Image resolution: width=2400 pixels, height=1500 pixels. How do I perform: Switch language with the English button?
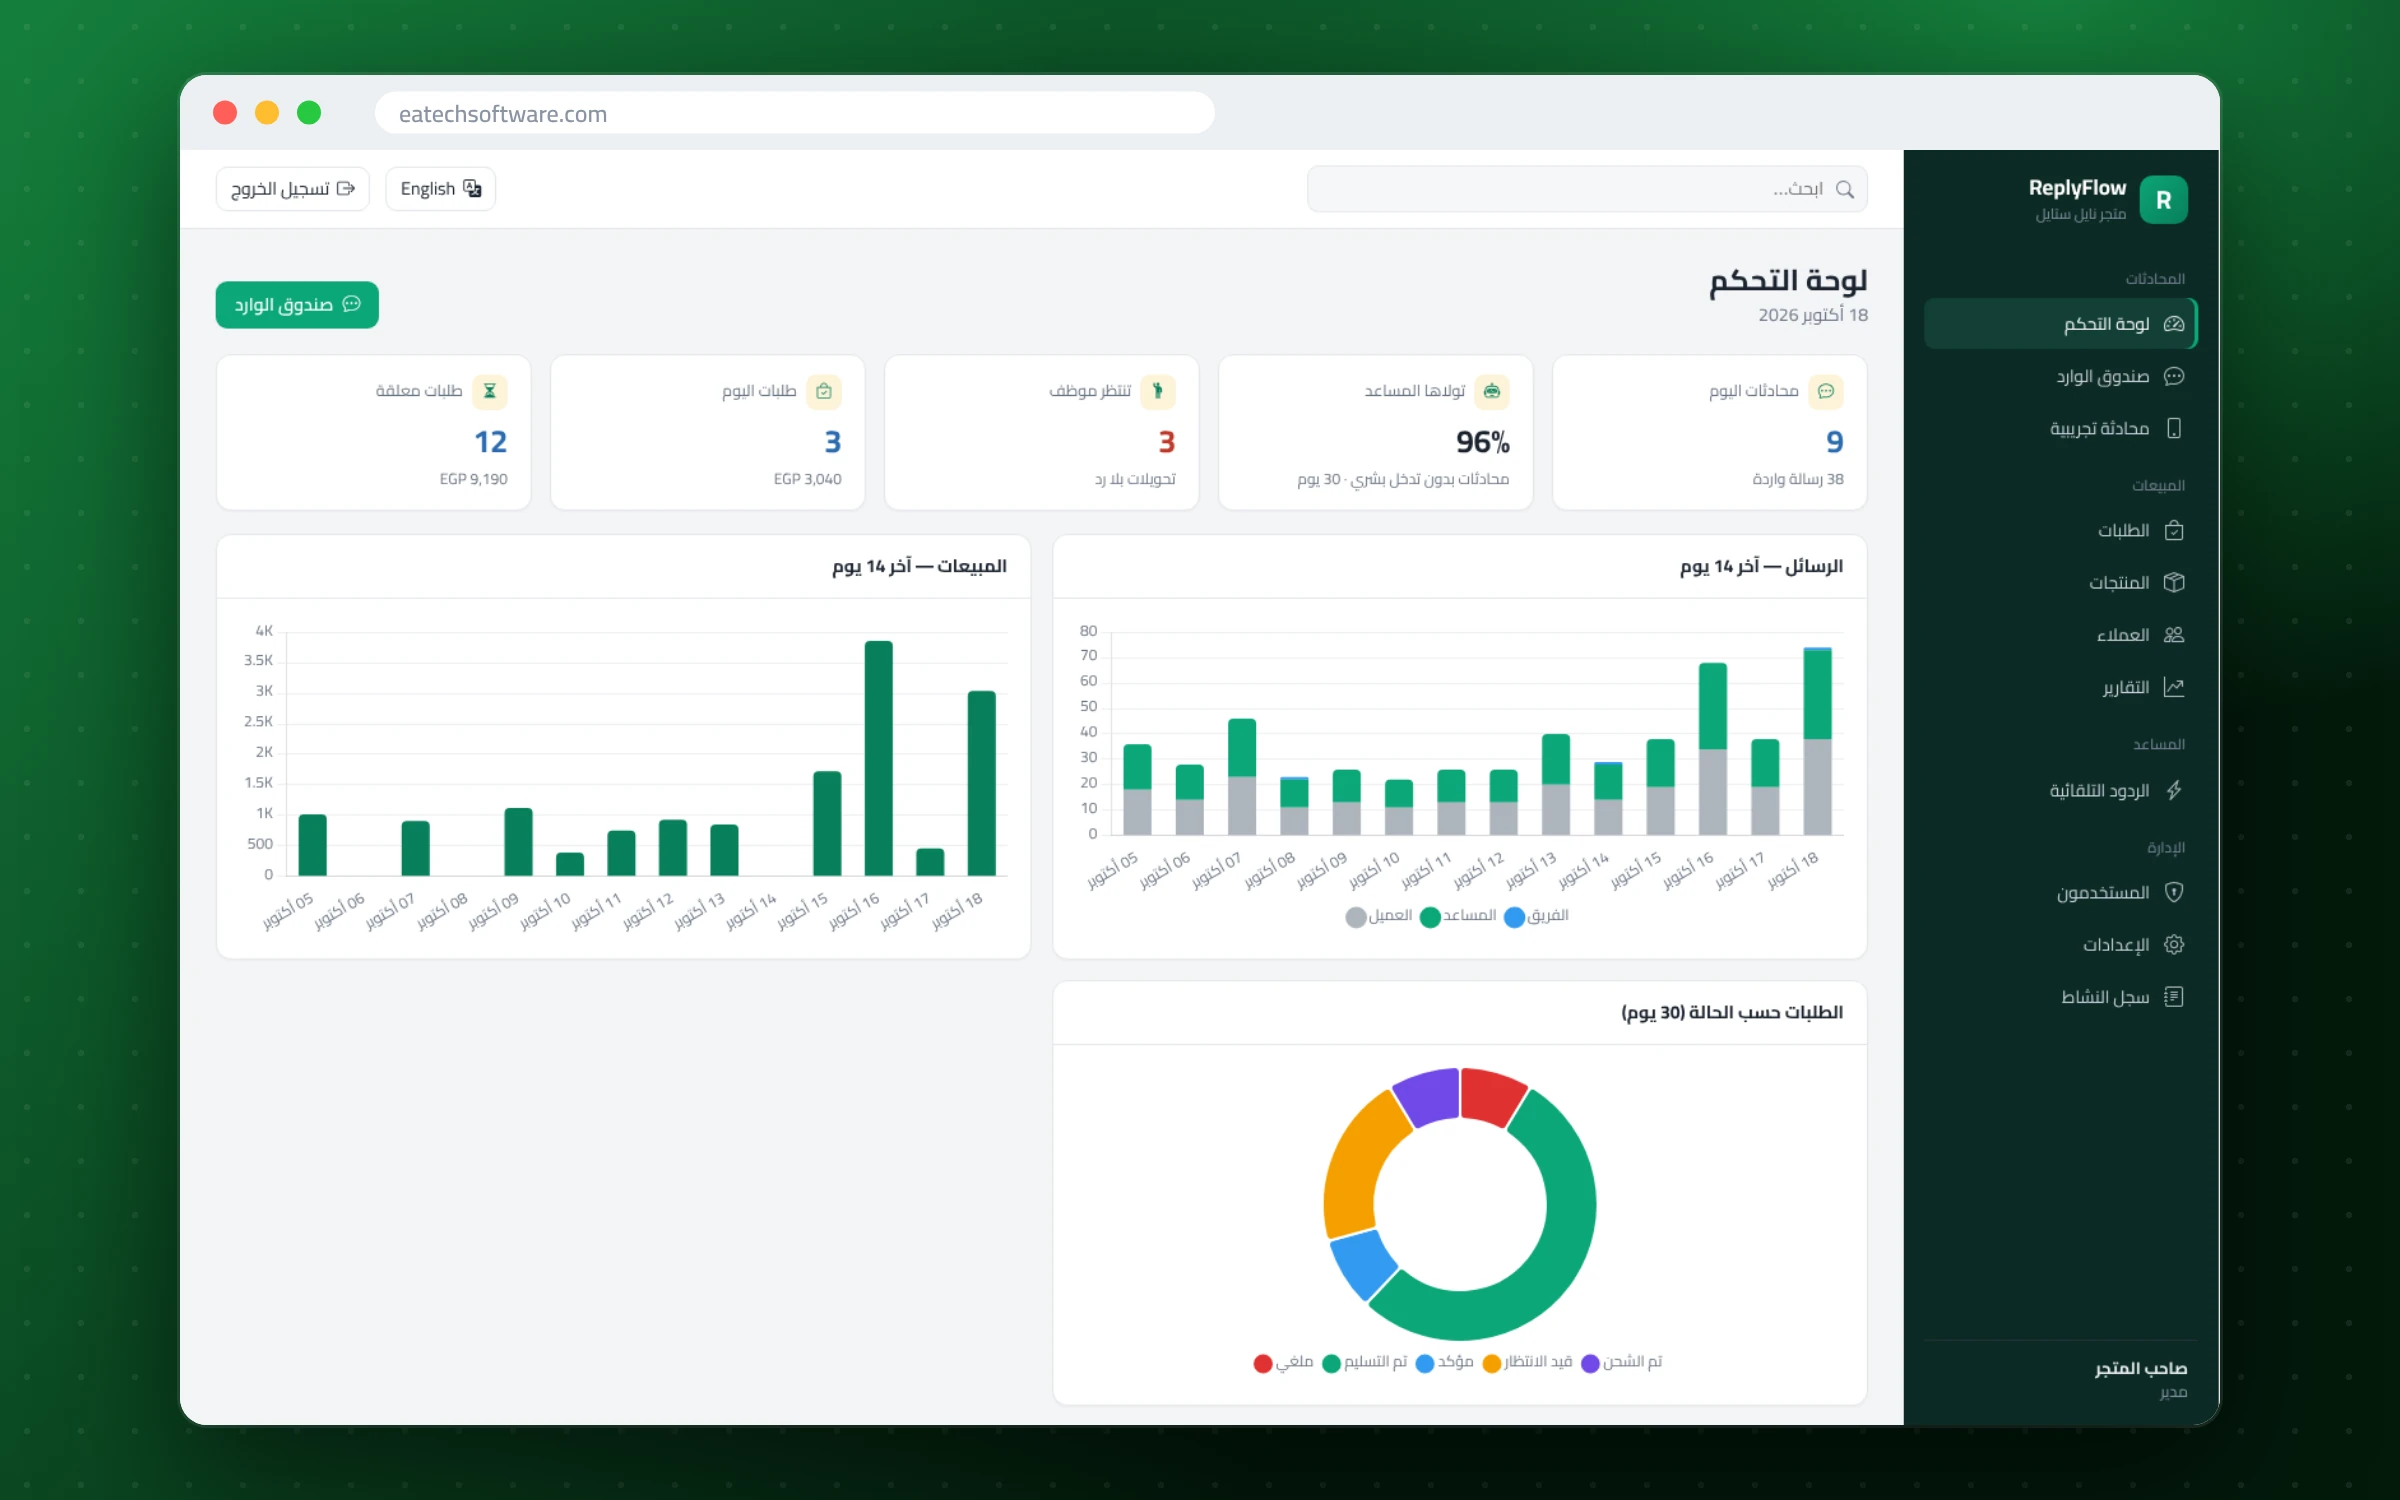[x=441, y=189]
